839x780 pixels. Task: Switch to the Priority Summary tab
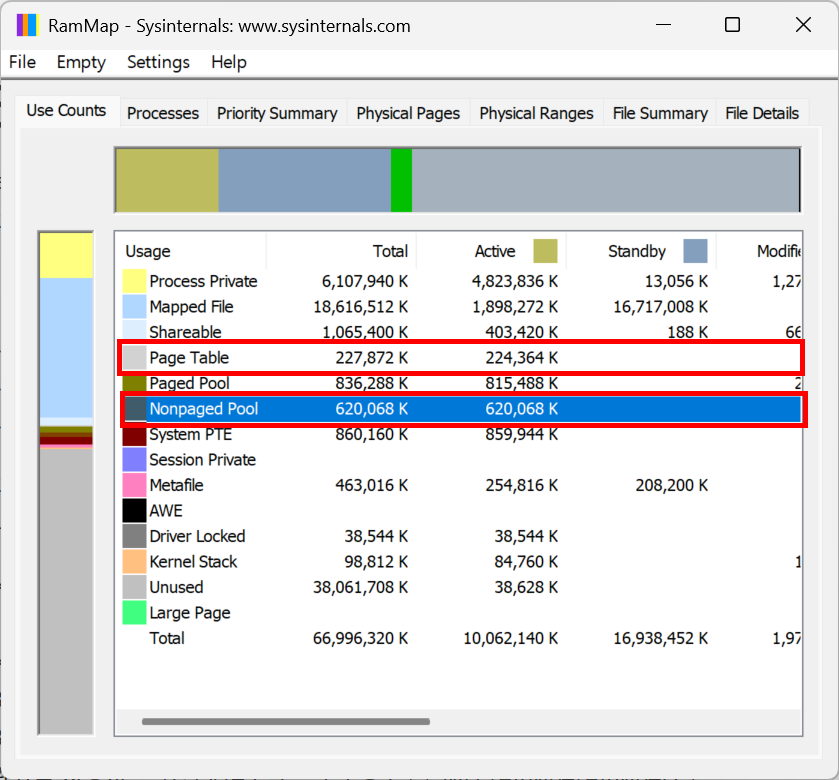[277, 113]
